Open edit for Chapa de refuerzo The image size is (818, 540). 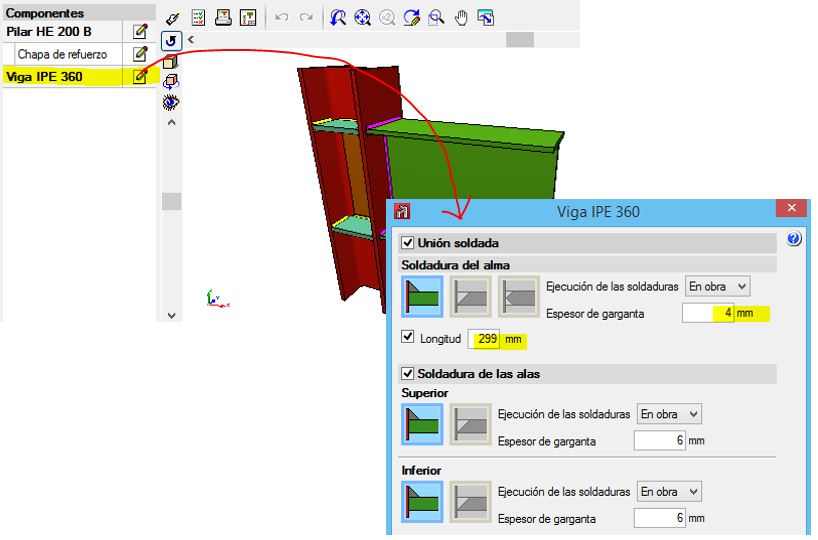pyautogui.click(x=140, y=54)
